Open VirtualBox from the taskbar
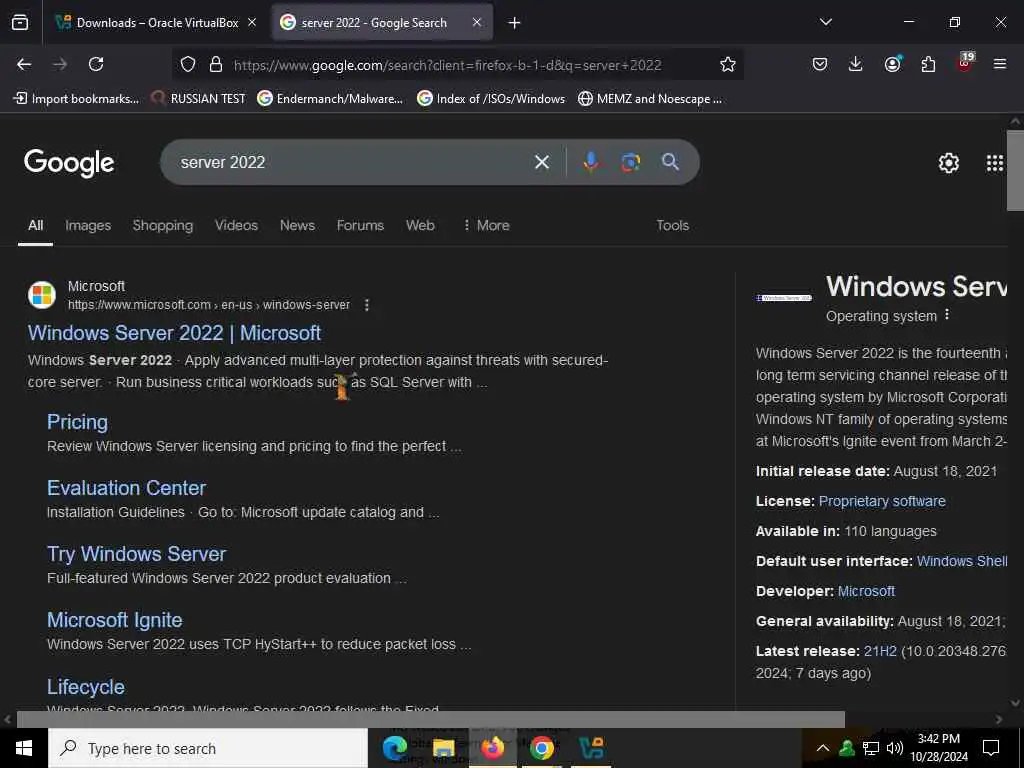The height and width of the screenshot is (768, 1024). (x=591, y=748)
